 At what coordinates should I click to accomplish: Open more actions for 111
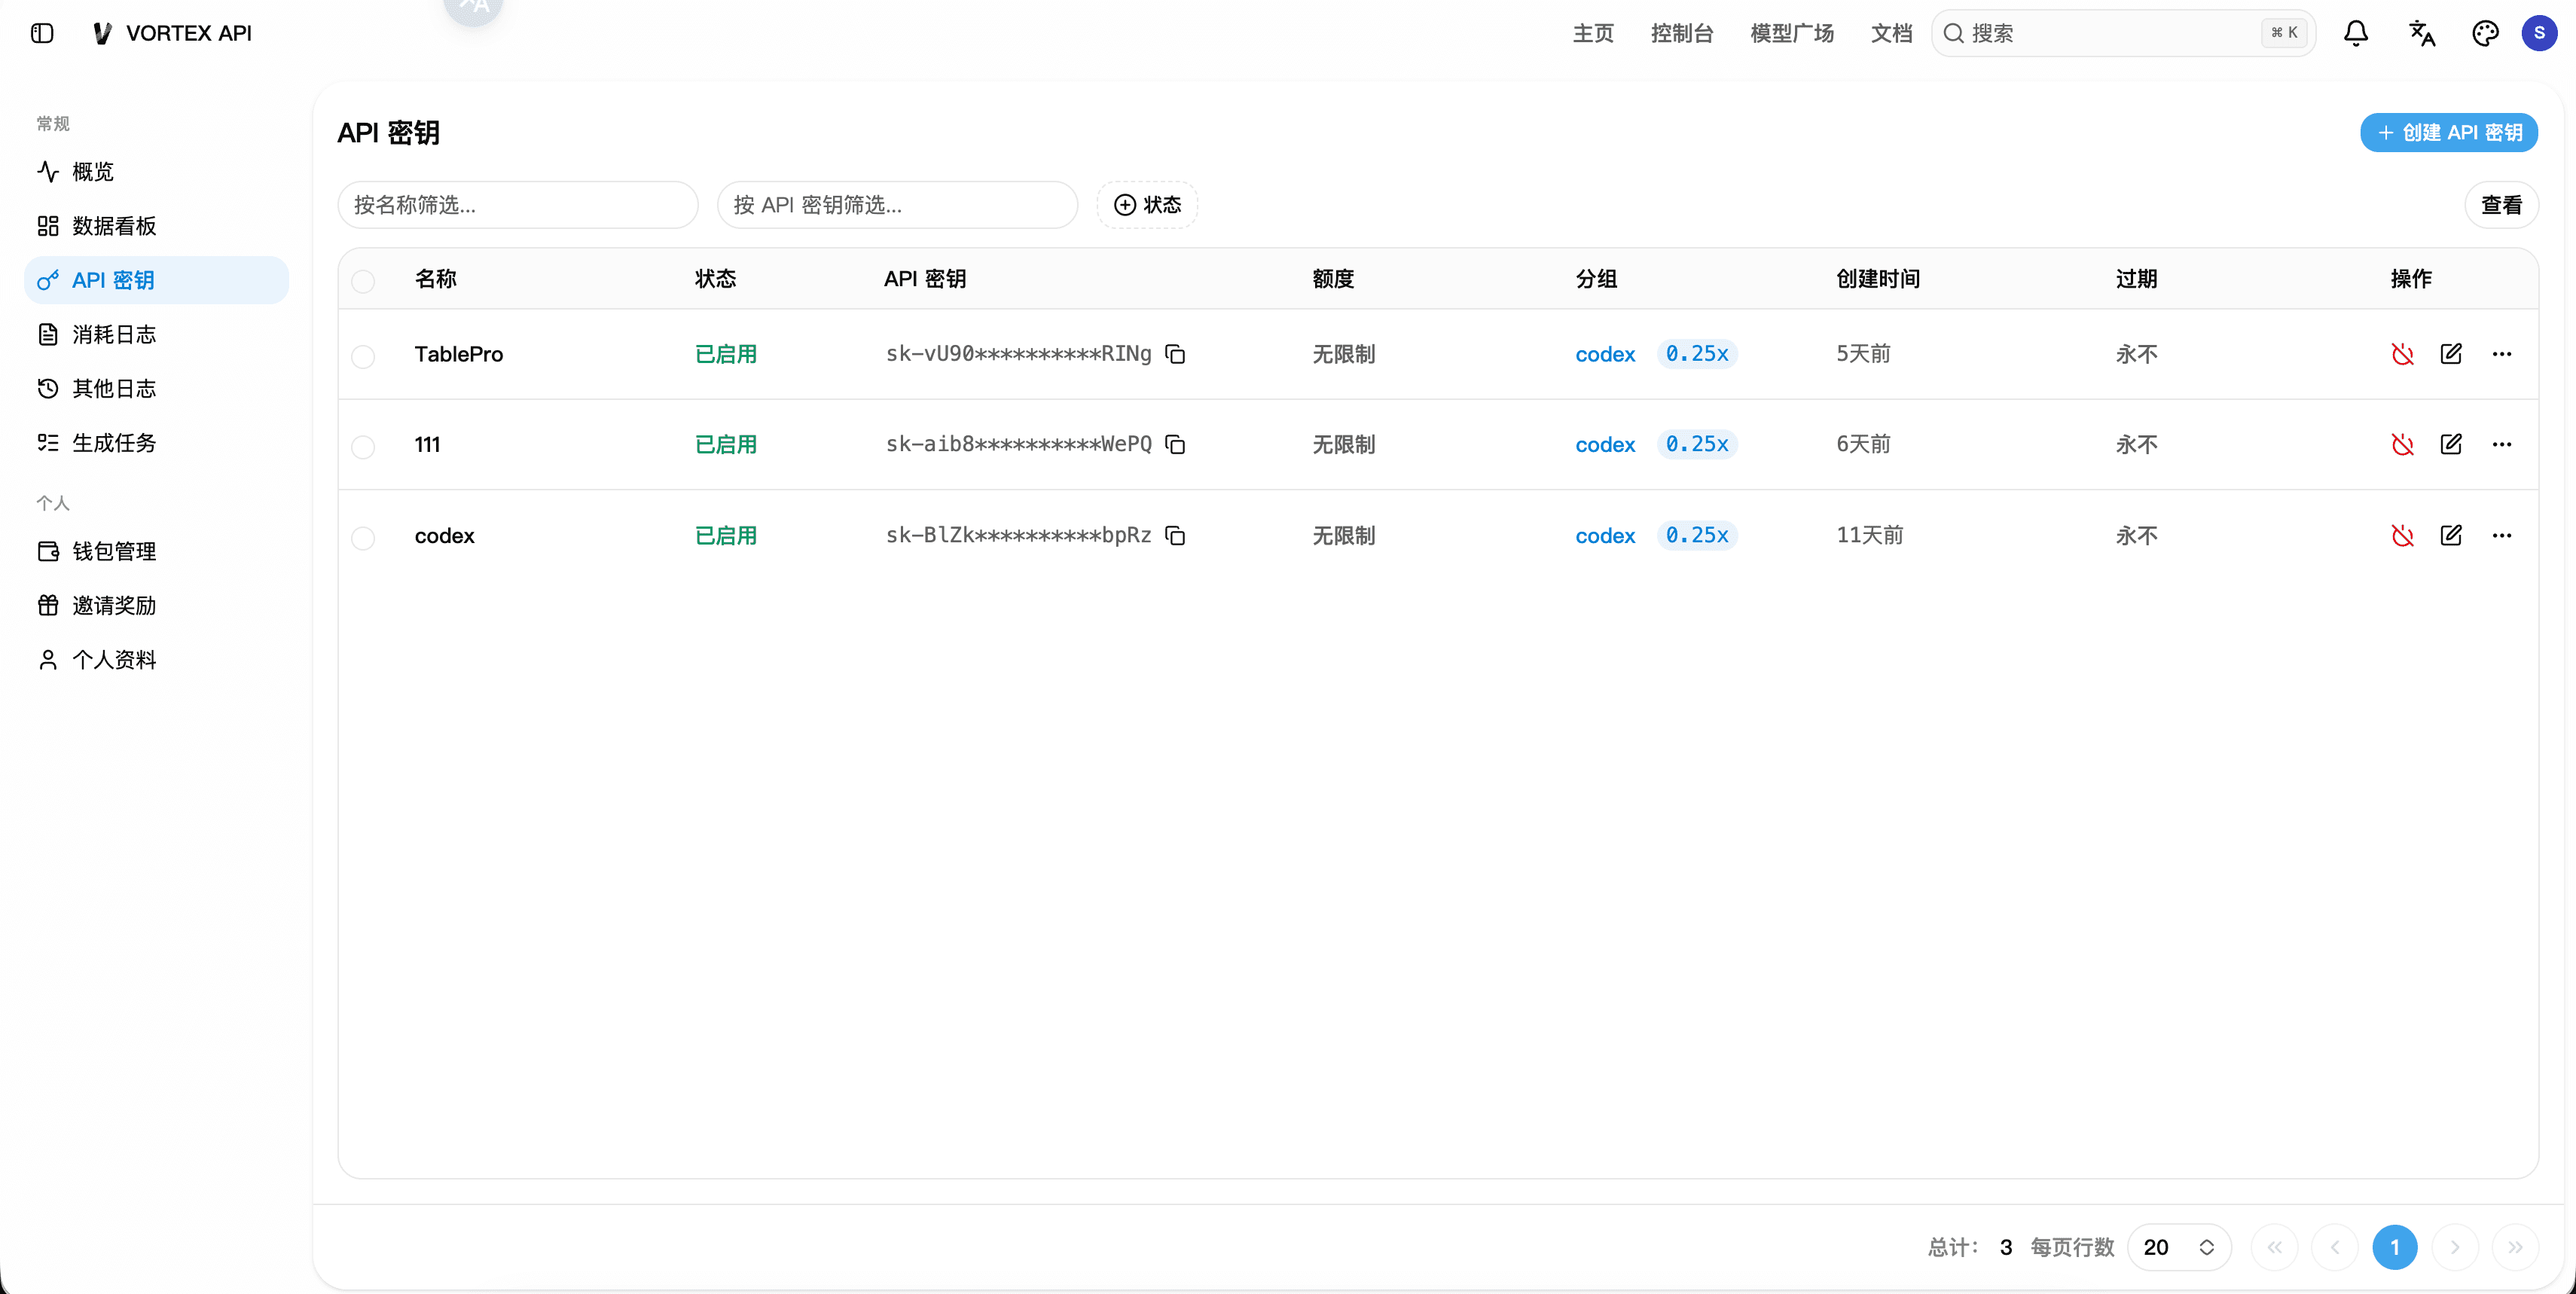coord(2502,444)
